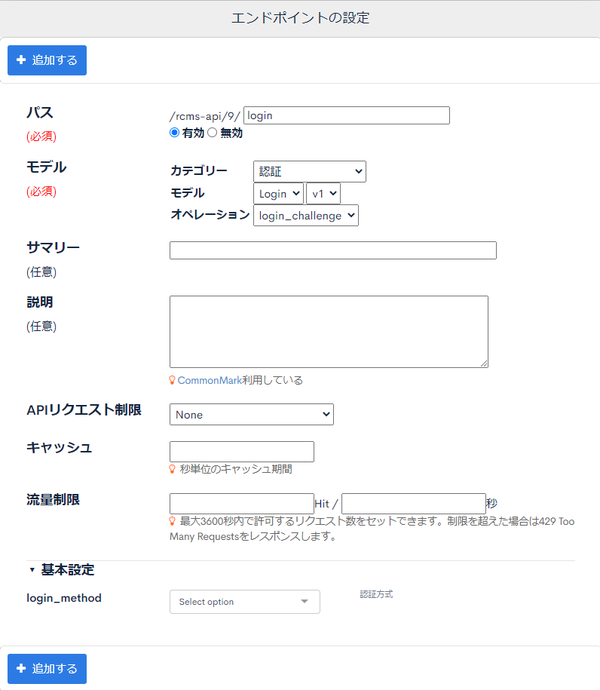Click the 秒単位のキャッシュ期間 hint text

pos(236,469)
